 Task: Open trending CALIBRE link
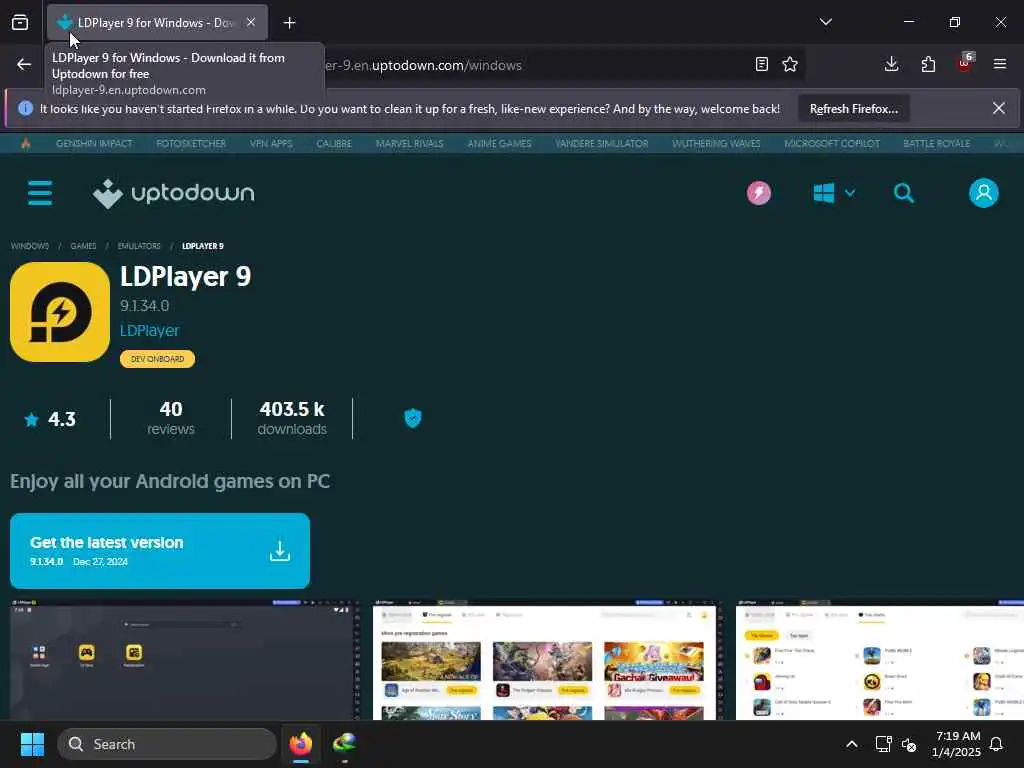[334, 144]
